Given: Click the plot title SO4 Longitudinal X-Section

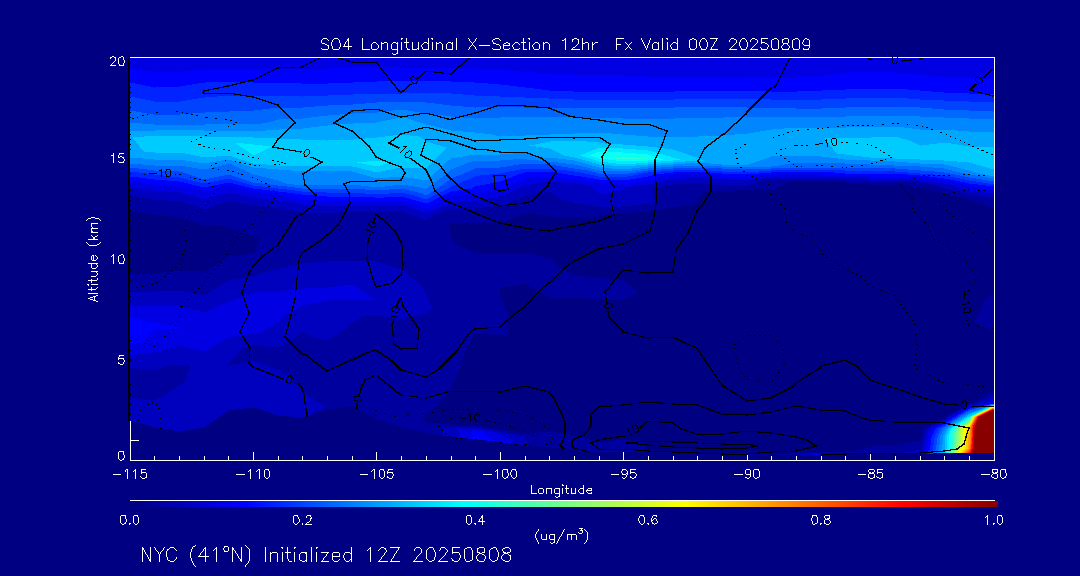Looking at the screenshot, I should 565,44.
